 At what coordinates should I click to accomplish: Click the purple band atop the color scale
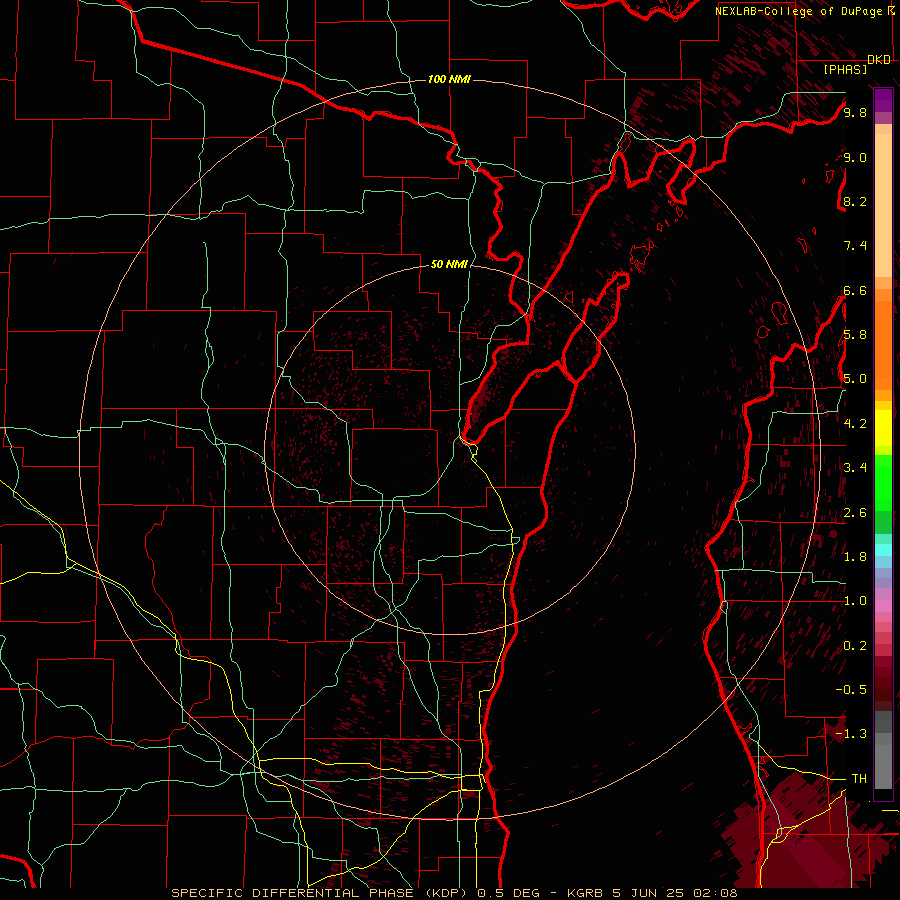pyautogui.click(x=883, y=101)
